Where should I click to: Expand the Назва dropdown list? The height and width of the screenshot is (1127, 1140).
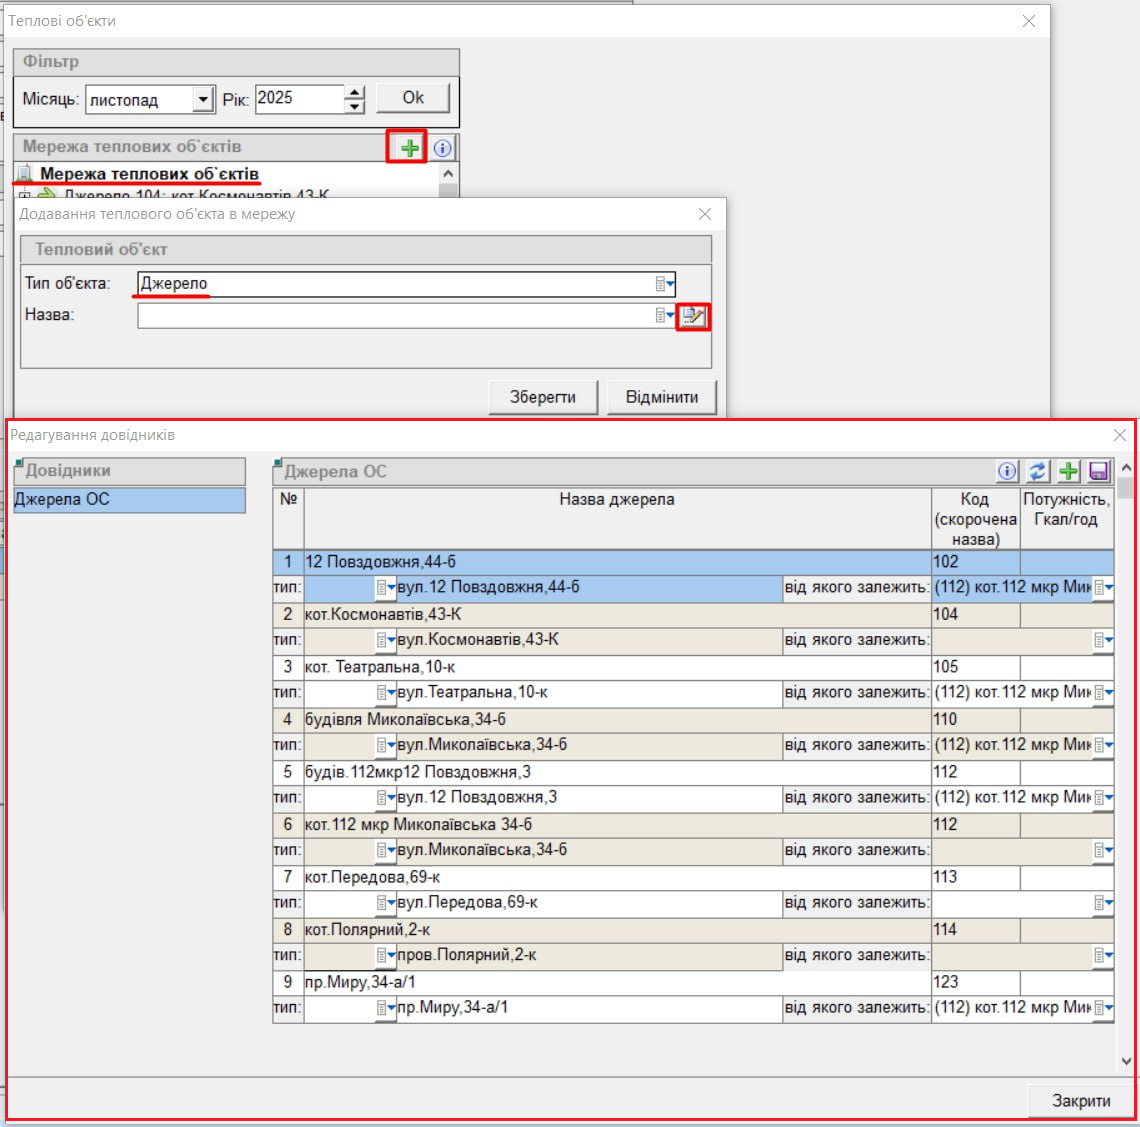665,315
